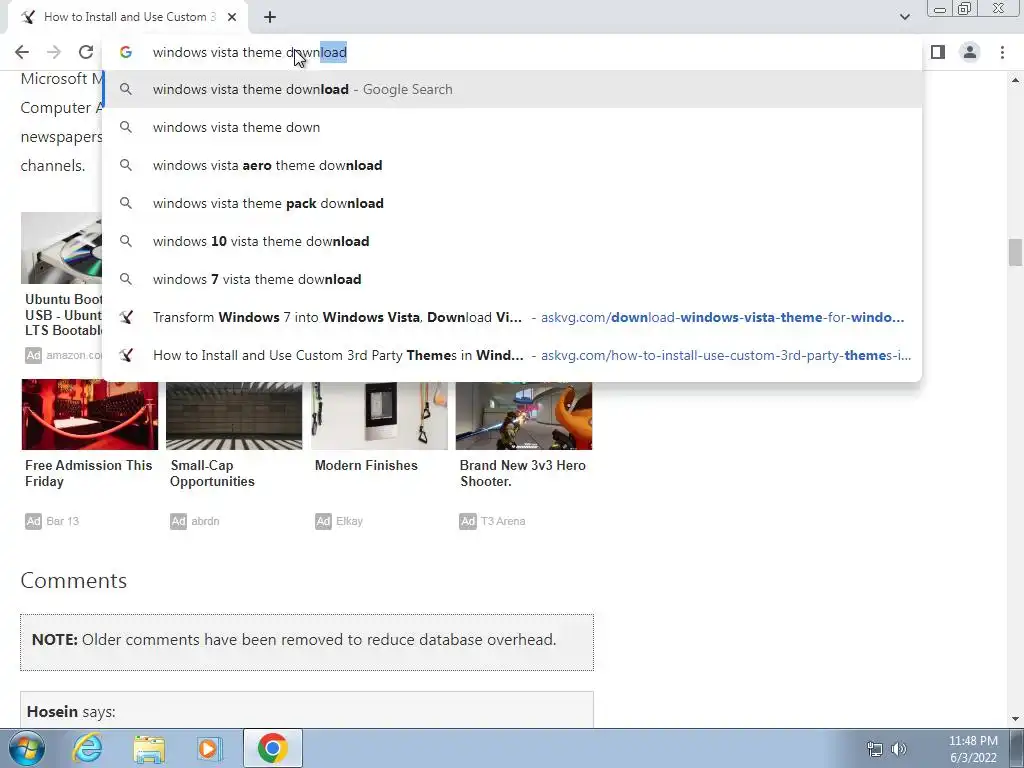Open 'How to Install and Use Custom 3rd Party Themes' suggestion
Image resolution: width=1024 pixels, height=768 pixels.
pos(513,355)
